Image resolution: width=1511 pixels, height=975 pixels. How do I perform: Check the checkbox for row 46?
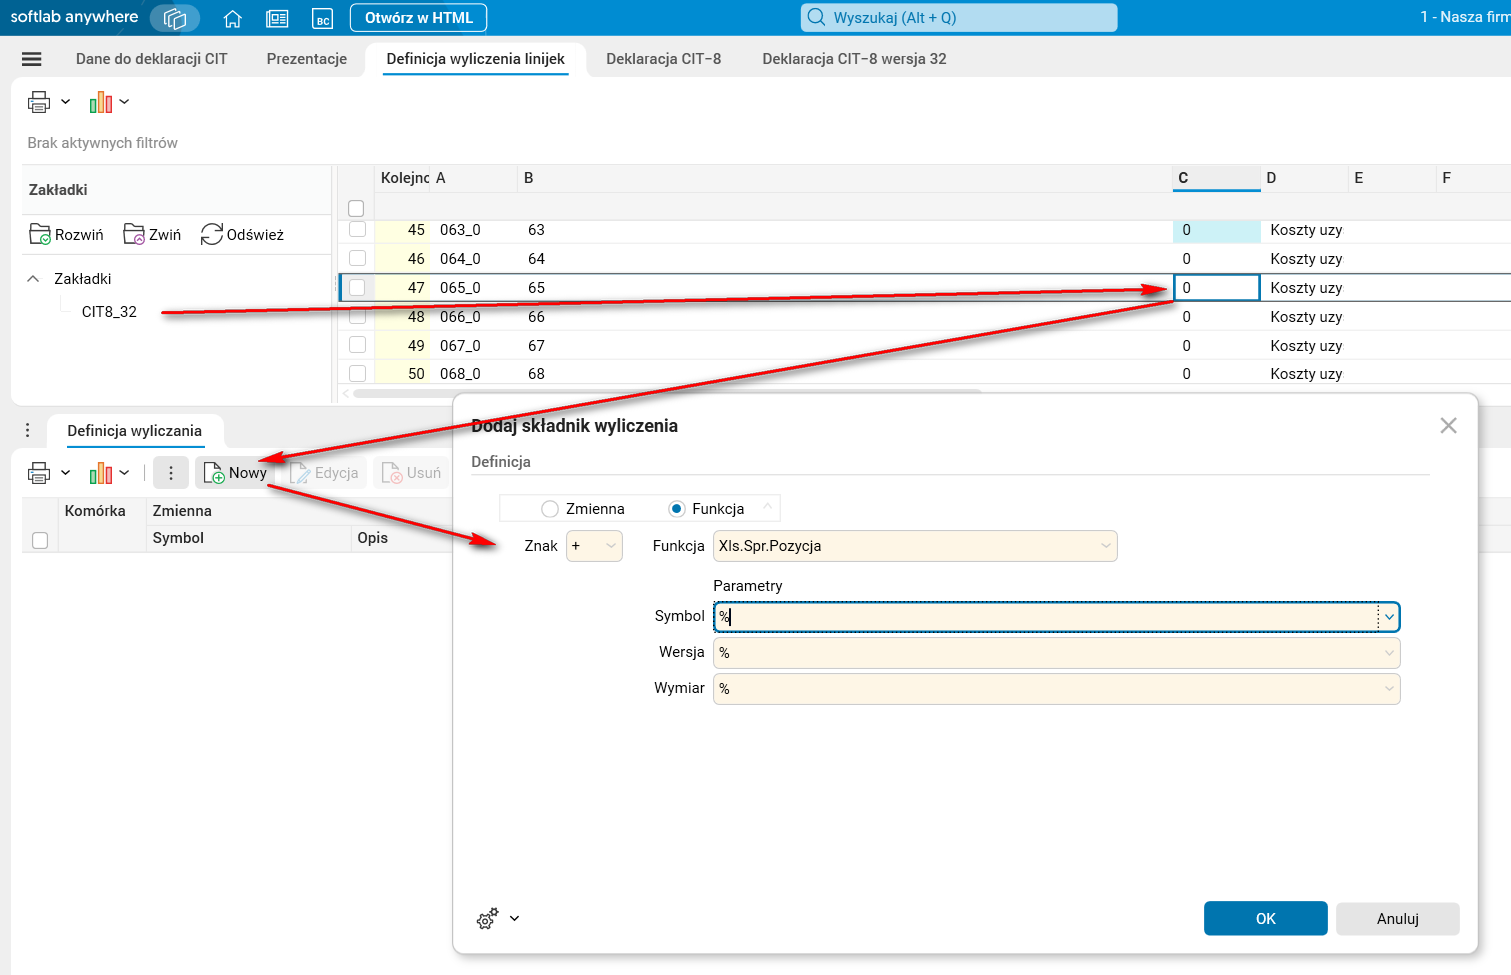pos(357,259)
